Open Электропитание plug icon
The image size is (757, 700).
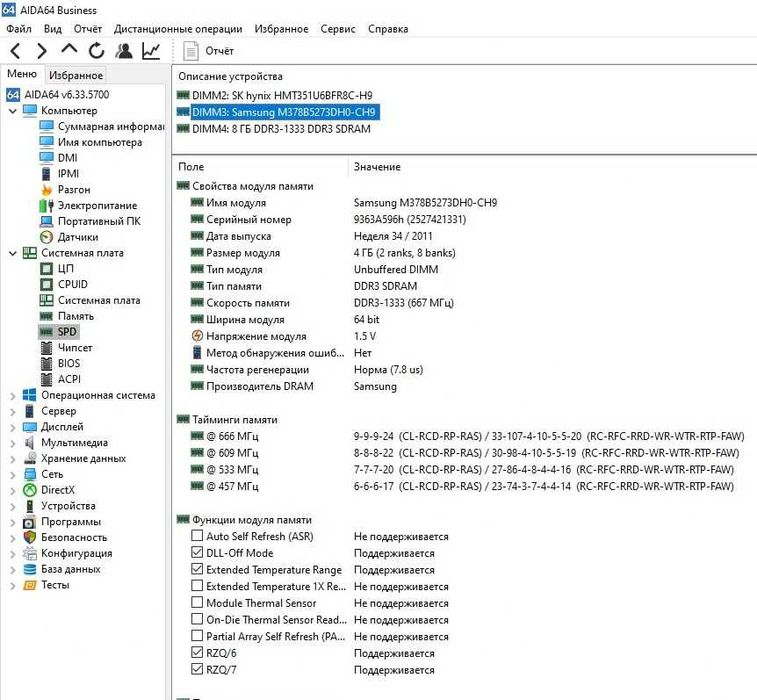click(46, 206)
